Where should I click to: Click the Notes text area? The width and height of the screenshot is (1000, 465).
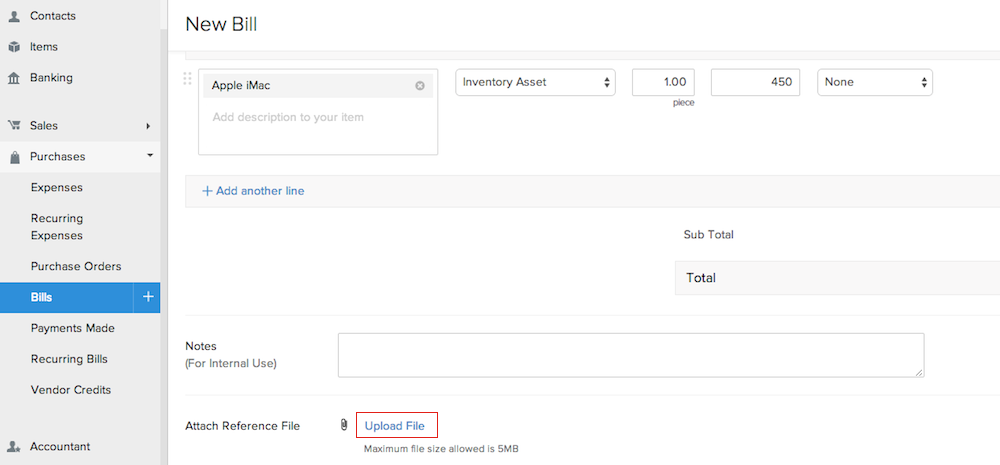630,355
